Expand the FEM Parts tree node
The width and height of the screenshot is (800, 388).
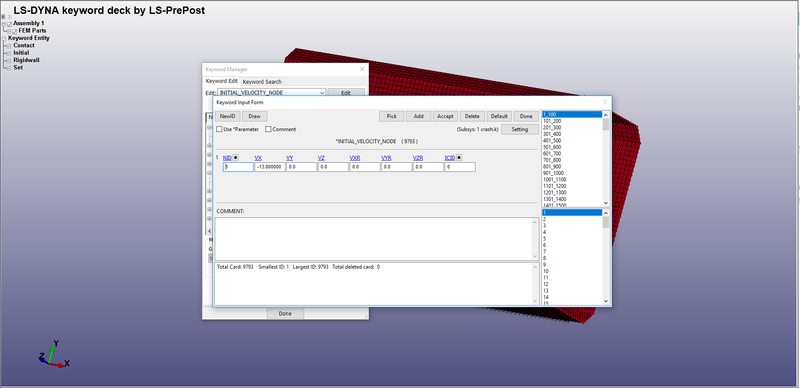[9, 31]
